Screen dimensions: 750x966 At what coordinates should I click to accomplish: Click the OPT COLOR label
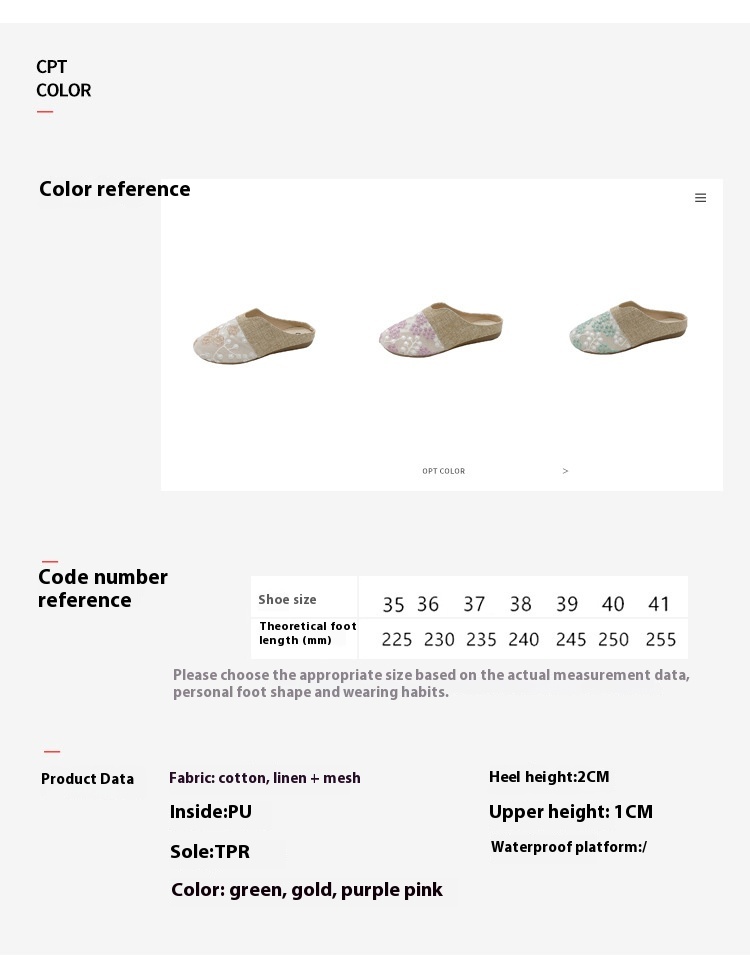pos(444,471)
